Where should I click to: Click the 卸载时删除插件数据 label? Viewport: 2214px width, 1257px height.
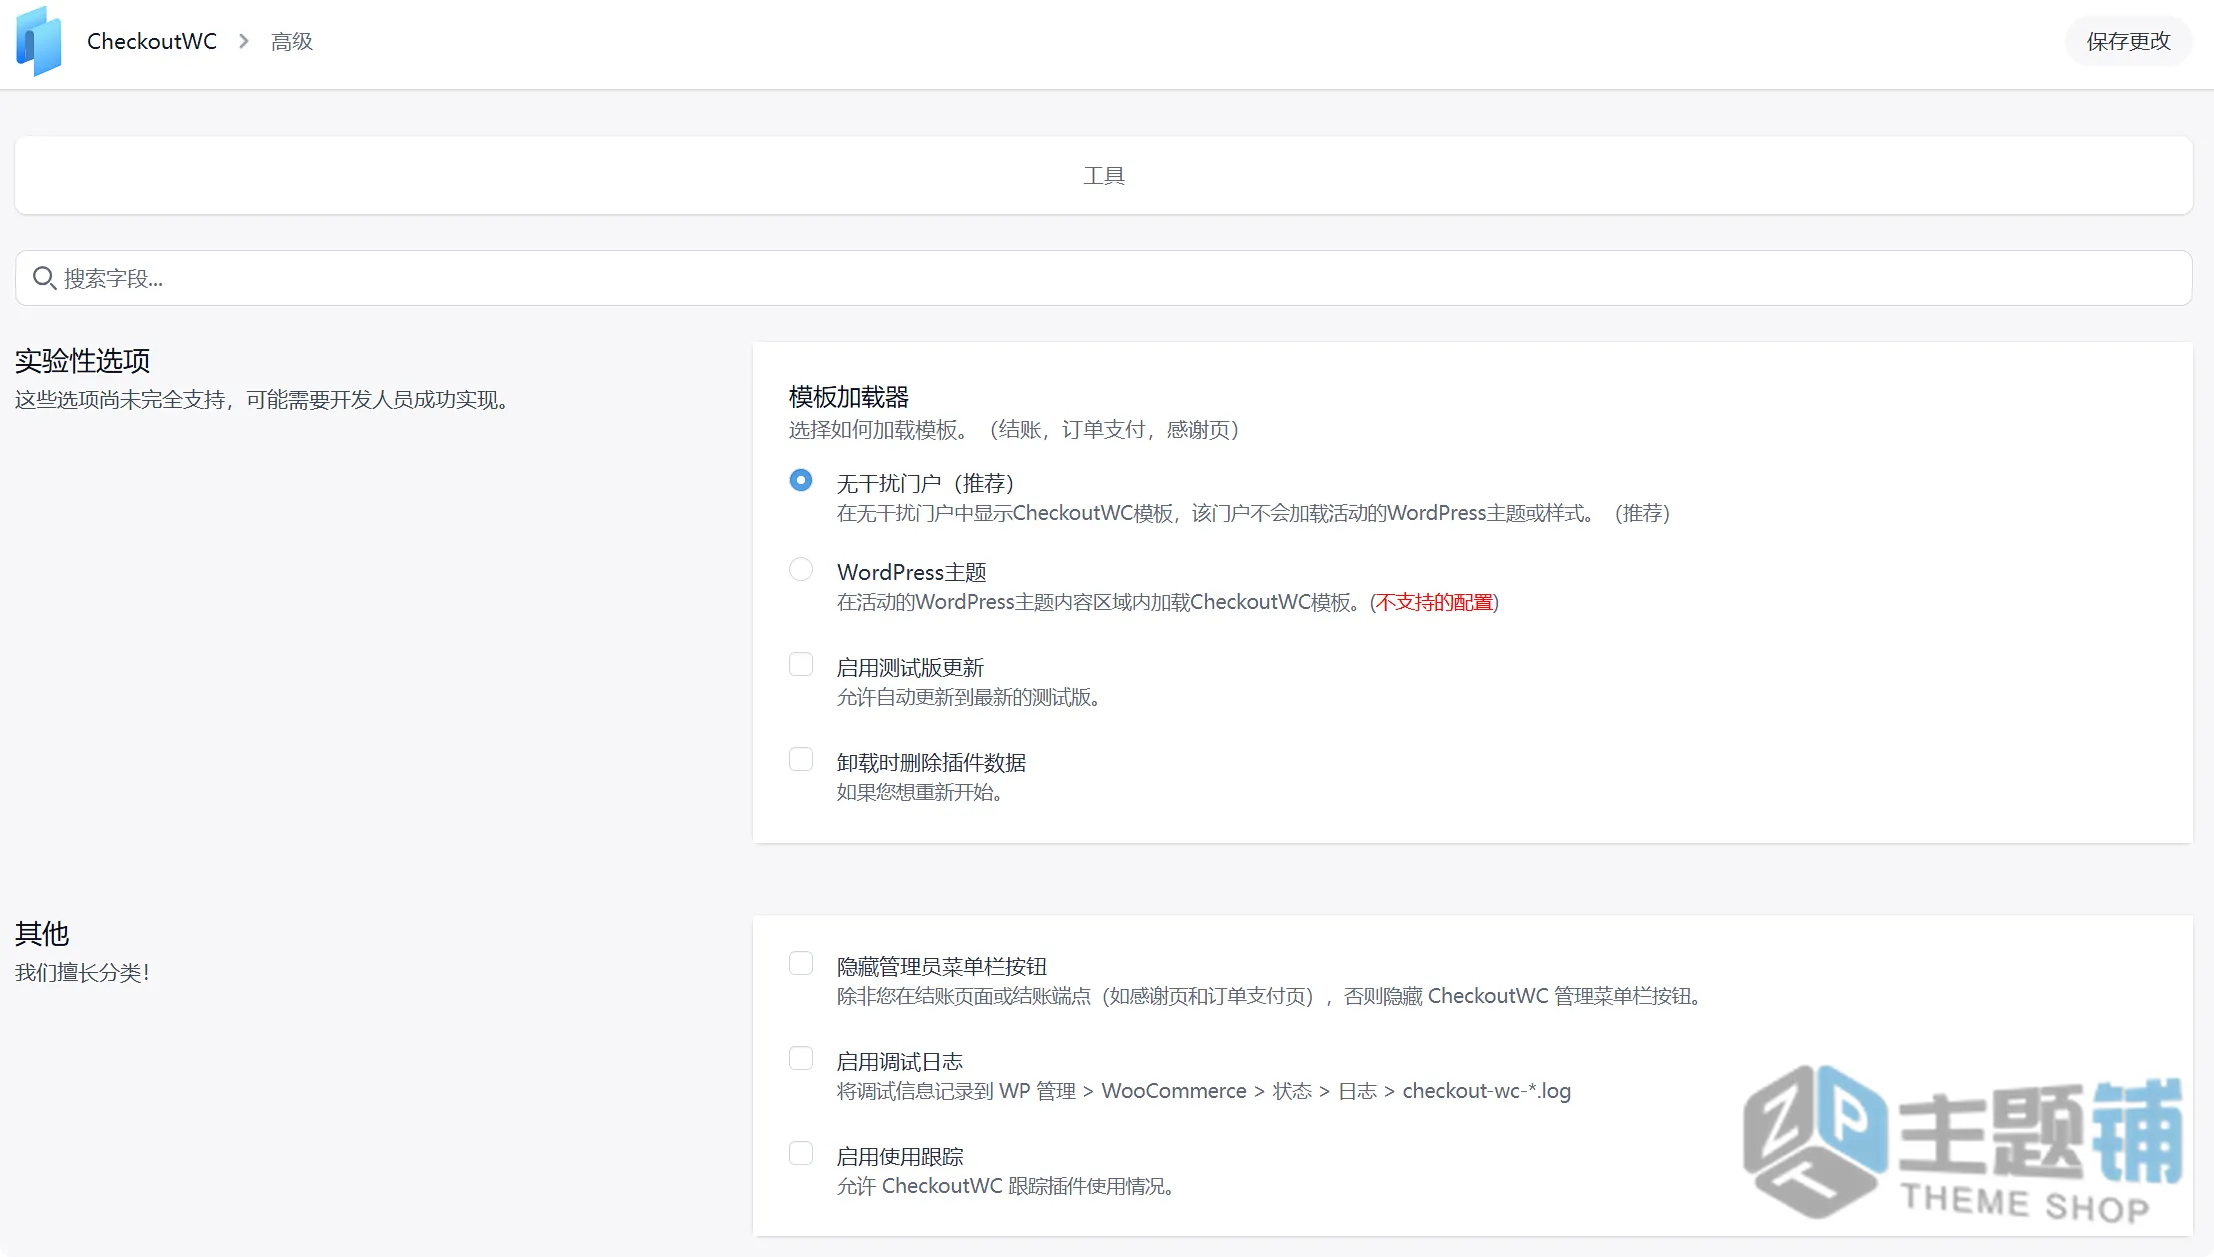point(931,762)
